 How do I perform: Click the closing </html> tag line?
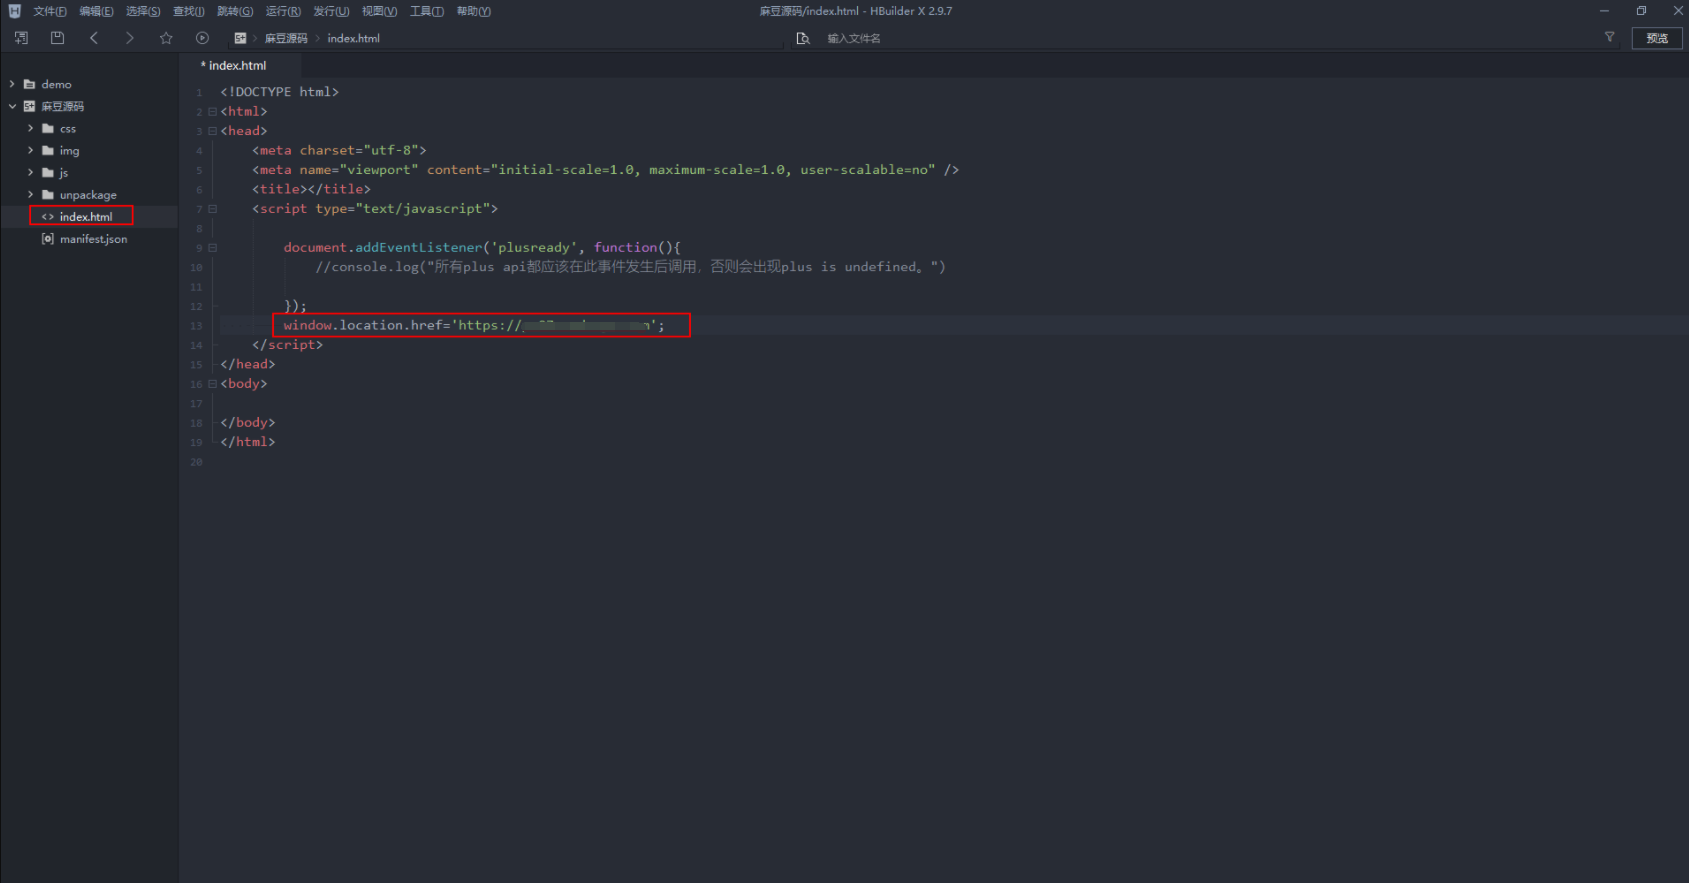[248, 442]
